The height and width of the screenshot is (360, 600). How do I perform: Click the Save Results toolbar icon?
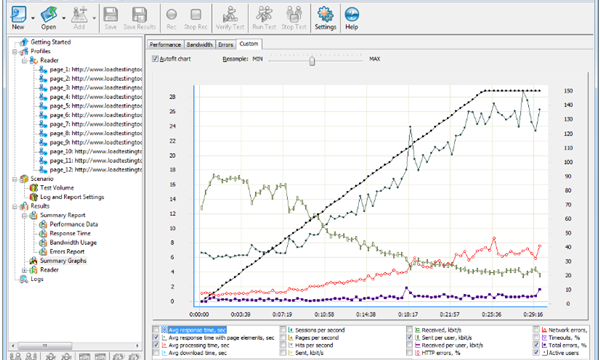point(139,15)
